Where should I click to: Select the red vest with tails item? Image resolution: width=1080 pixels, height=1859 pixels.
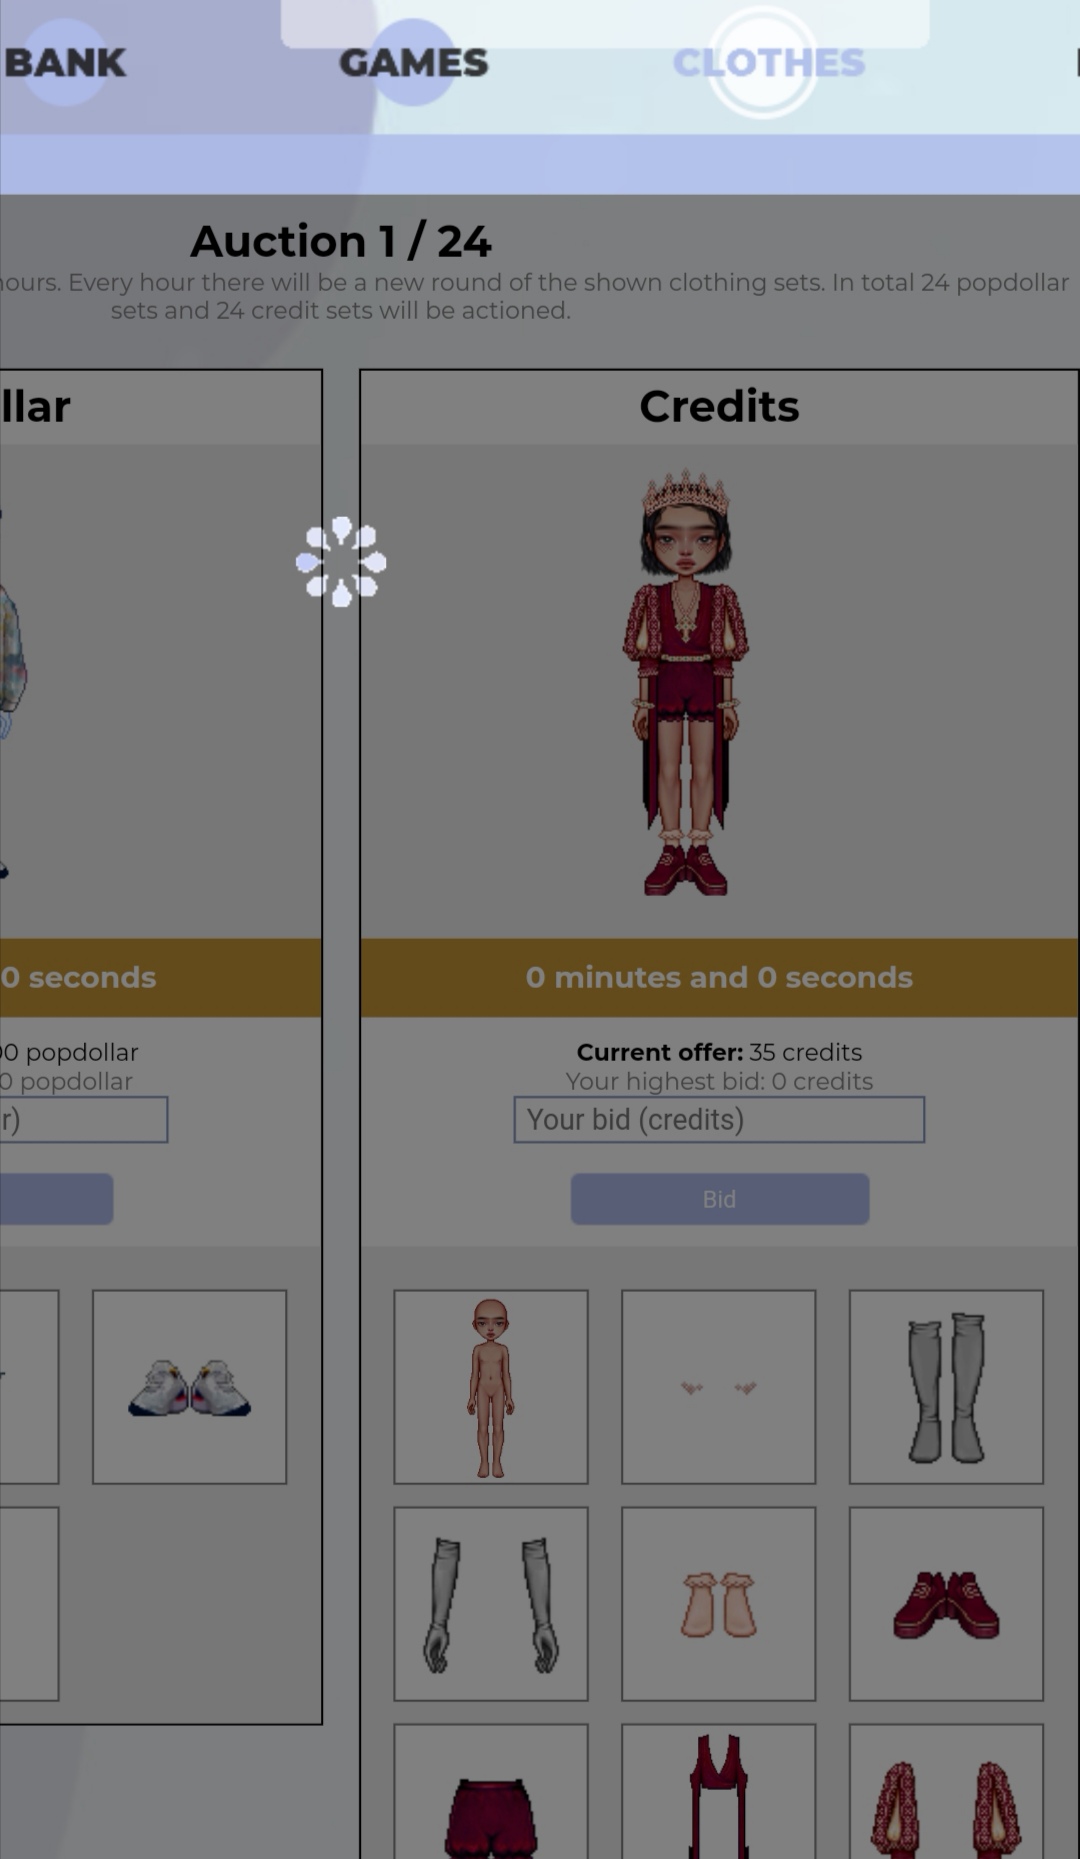[x=718, y=1792]
